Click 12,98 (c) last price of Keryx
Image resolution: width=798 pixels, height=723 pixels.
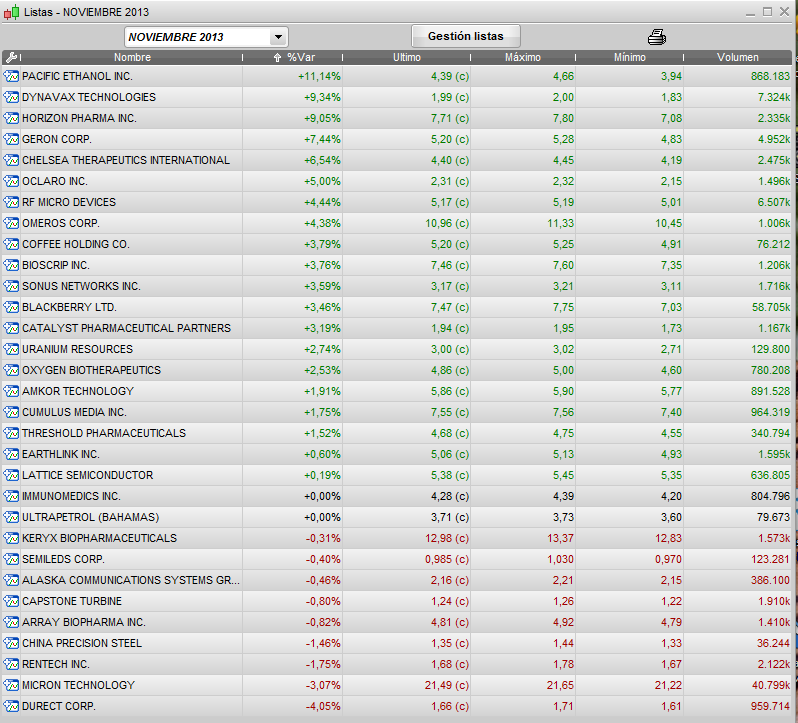pos(447,538)
